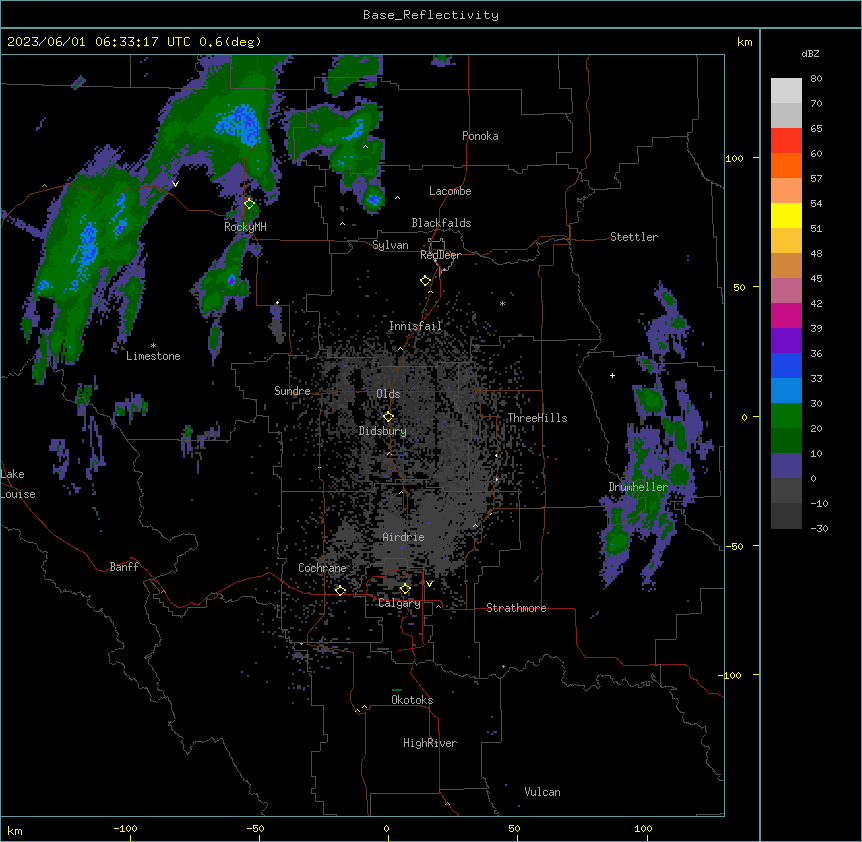Click the yellow diamond marker near Didsbury

388,417
